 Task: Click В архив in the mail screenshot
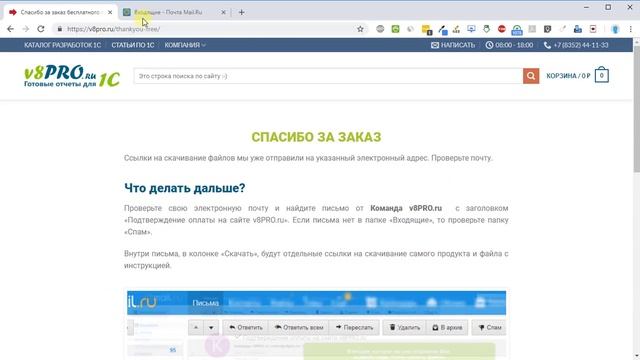click(447, 327)
